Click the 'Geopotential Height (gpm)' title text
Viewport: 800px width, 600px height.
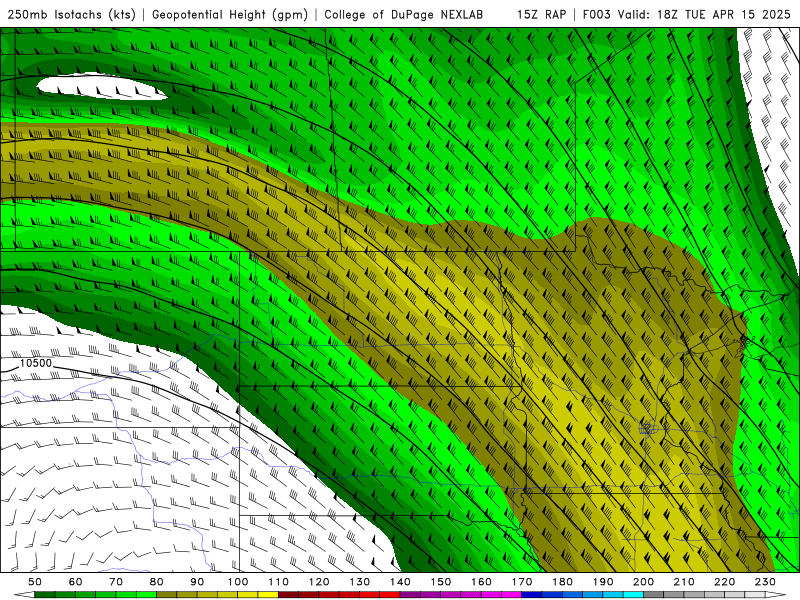click(x=230, y=15)
